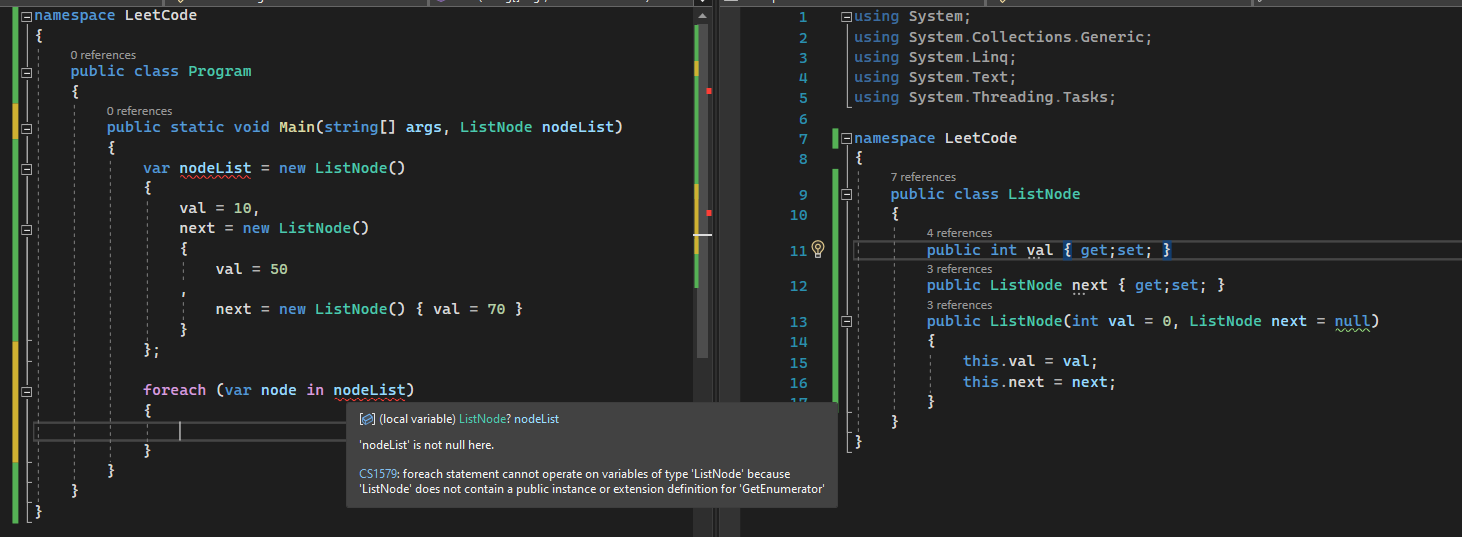Click the upper red error marker on scrollbar
The image size is (1462, 537).
pos(709,91)
